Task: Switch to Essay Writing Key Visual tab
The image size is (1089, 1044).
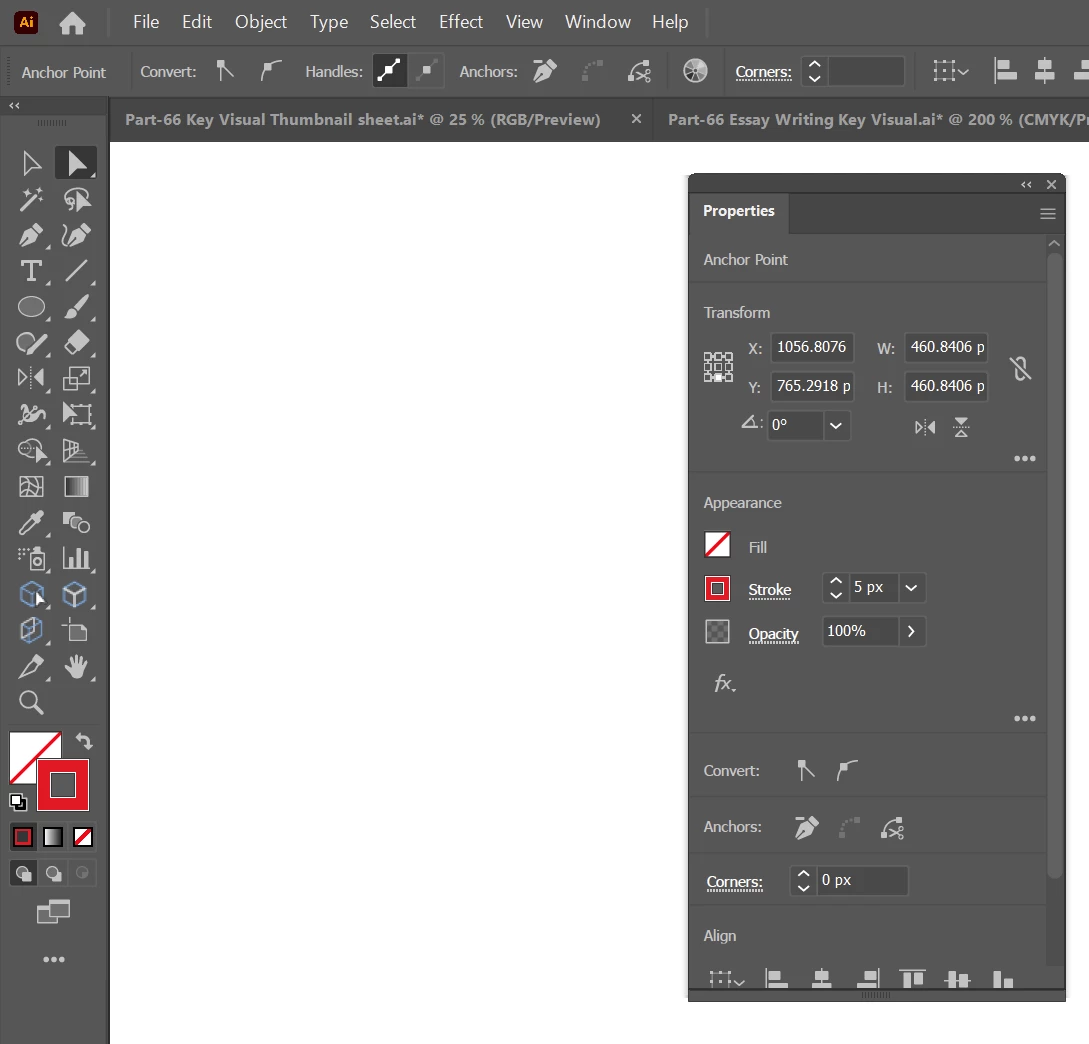Action: tap(876, 119)
